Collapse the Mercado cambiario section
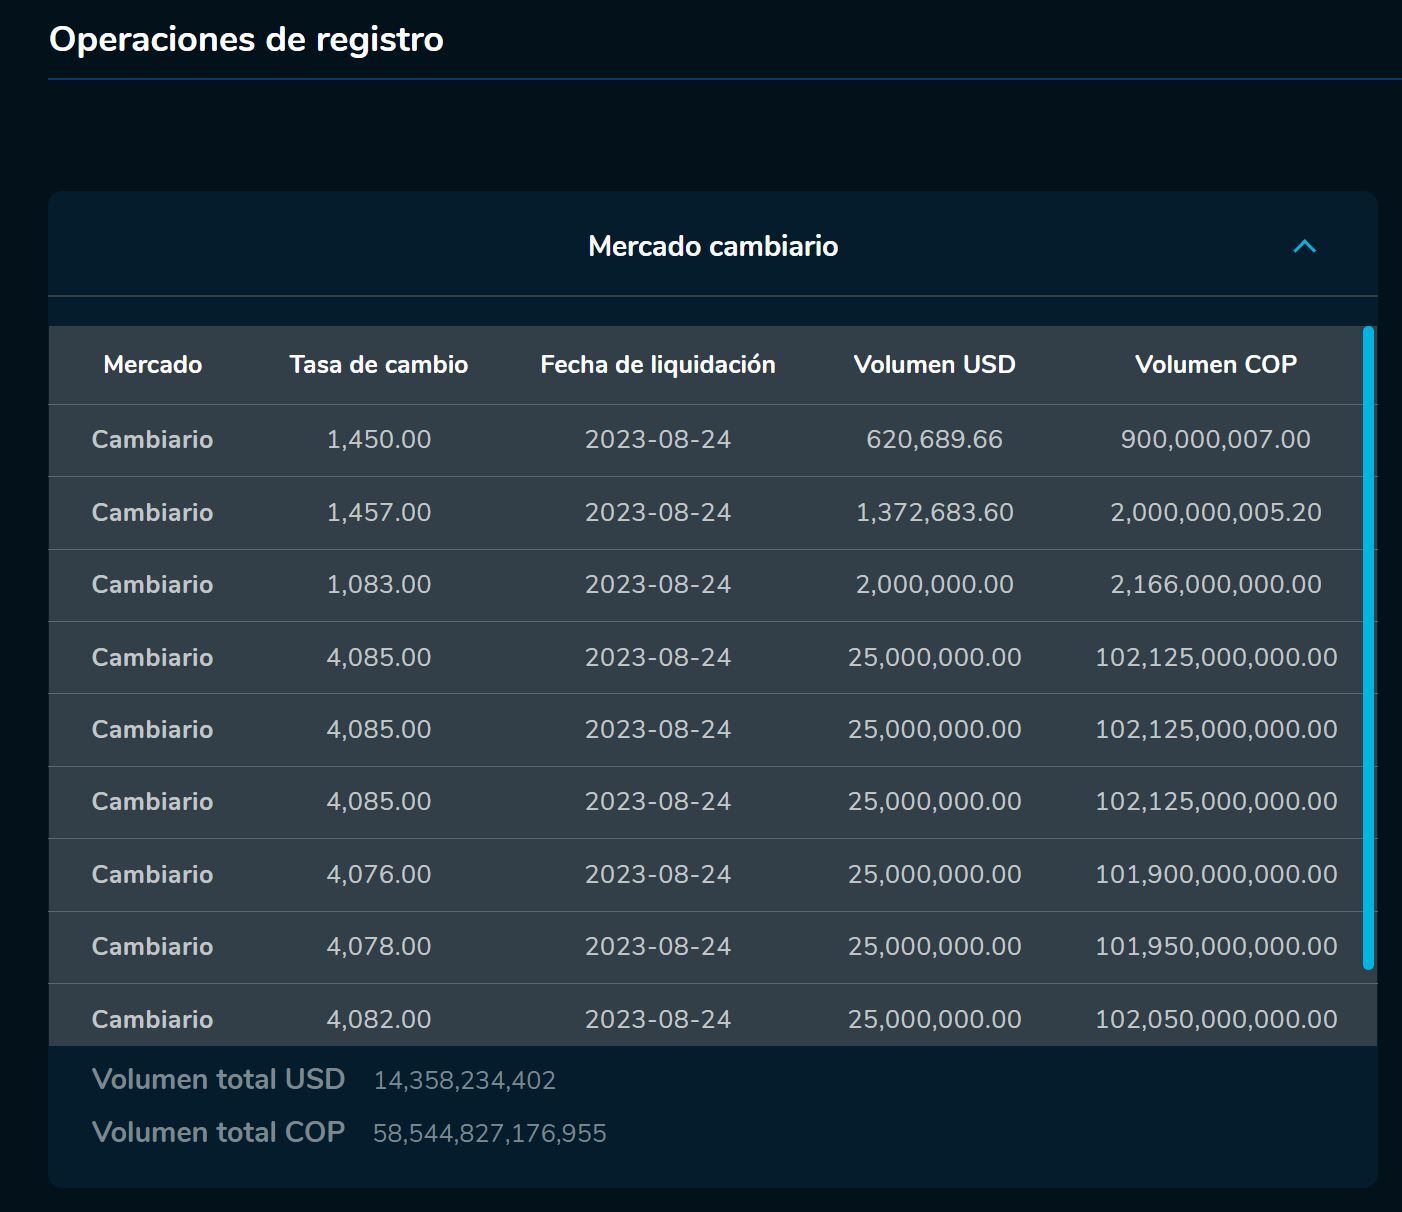The width and height of the screenshot is (1402, 1212). [x=1304, y=246]
